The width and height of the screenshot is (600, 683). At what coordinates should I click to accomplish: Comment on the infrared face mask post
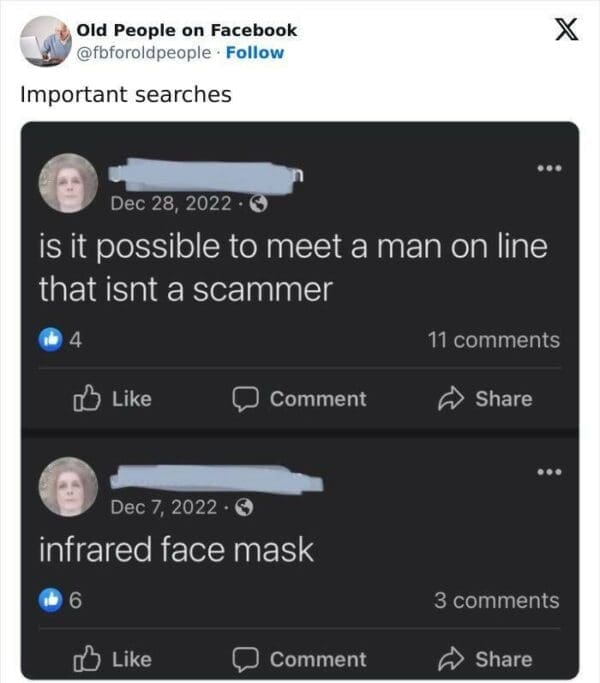pos(299,659)
